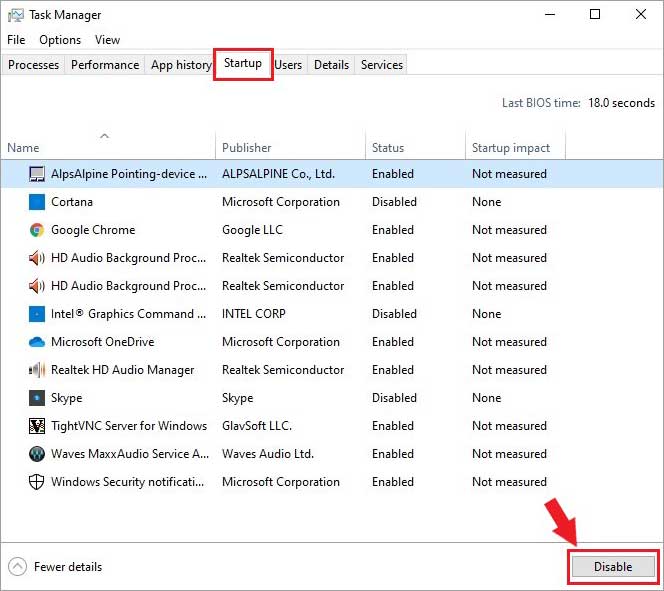Screen dimensions: 664x591
Task: Click the ALPSALPINE Co., Ltd. publisher cell
Action: coord(278,174)
